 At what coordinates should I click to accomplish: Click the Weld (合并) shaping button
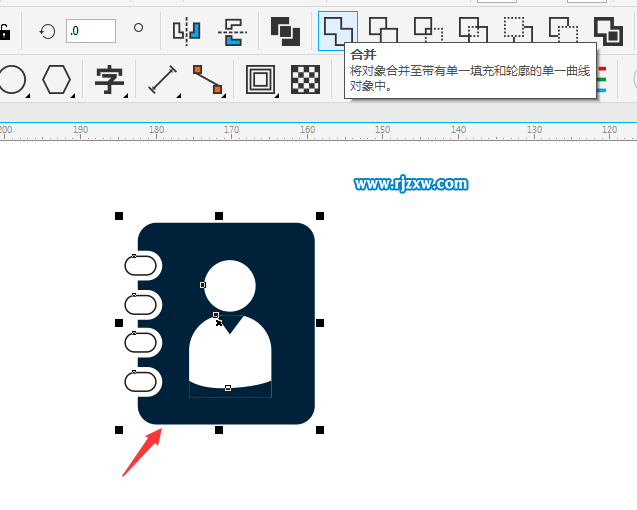pos(338,30)
